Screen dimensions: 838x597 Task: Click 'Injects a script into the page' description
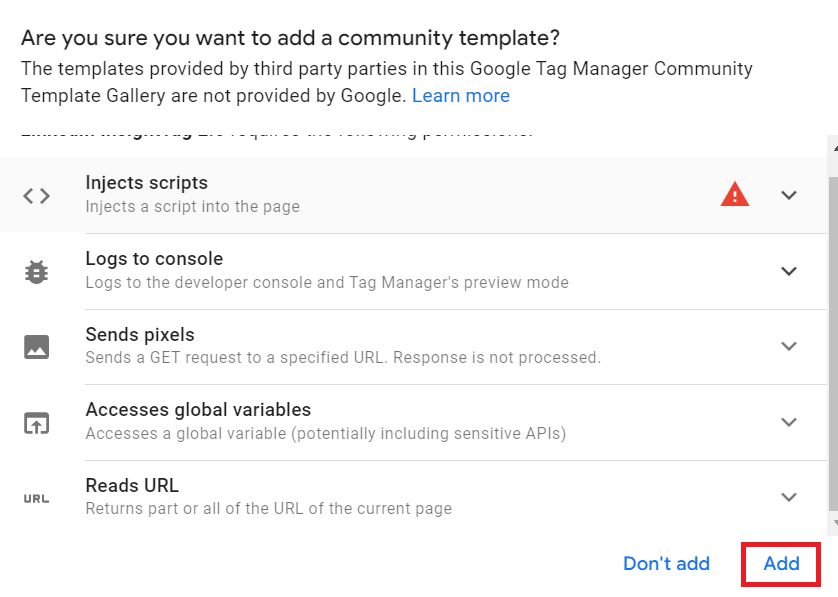pyautogui.click(x=192, y=207)
